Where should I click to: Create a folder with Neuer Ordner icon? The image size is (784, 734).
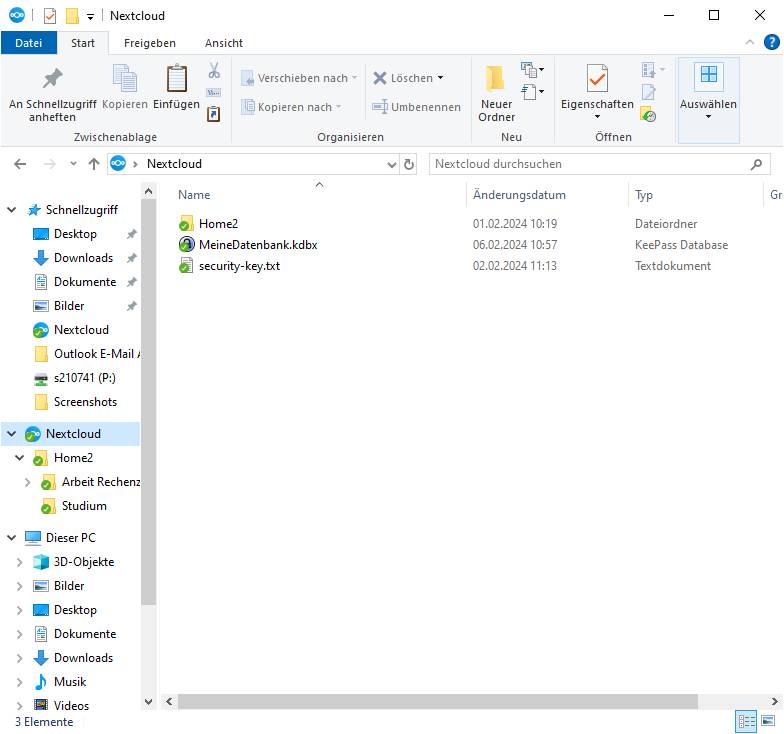[496, 78]
